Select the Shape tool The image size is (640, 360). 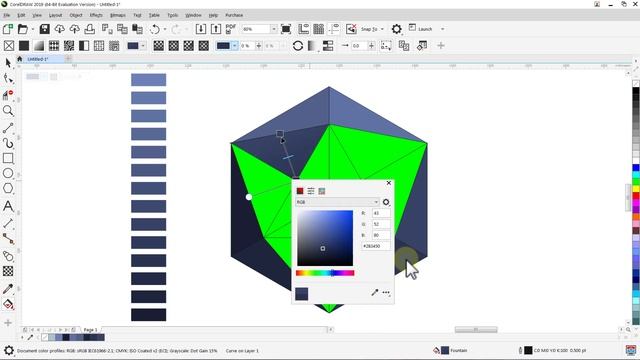pos(8,78)
